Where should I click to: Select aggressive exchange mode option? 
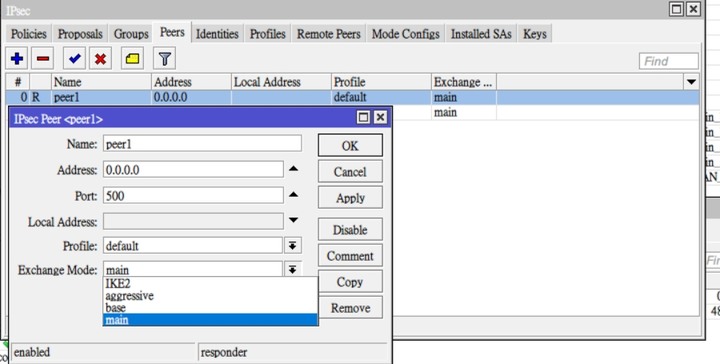(210, 296)
